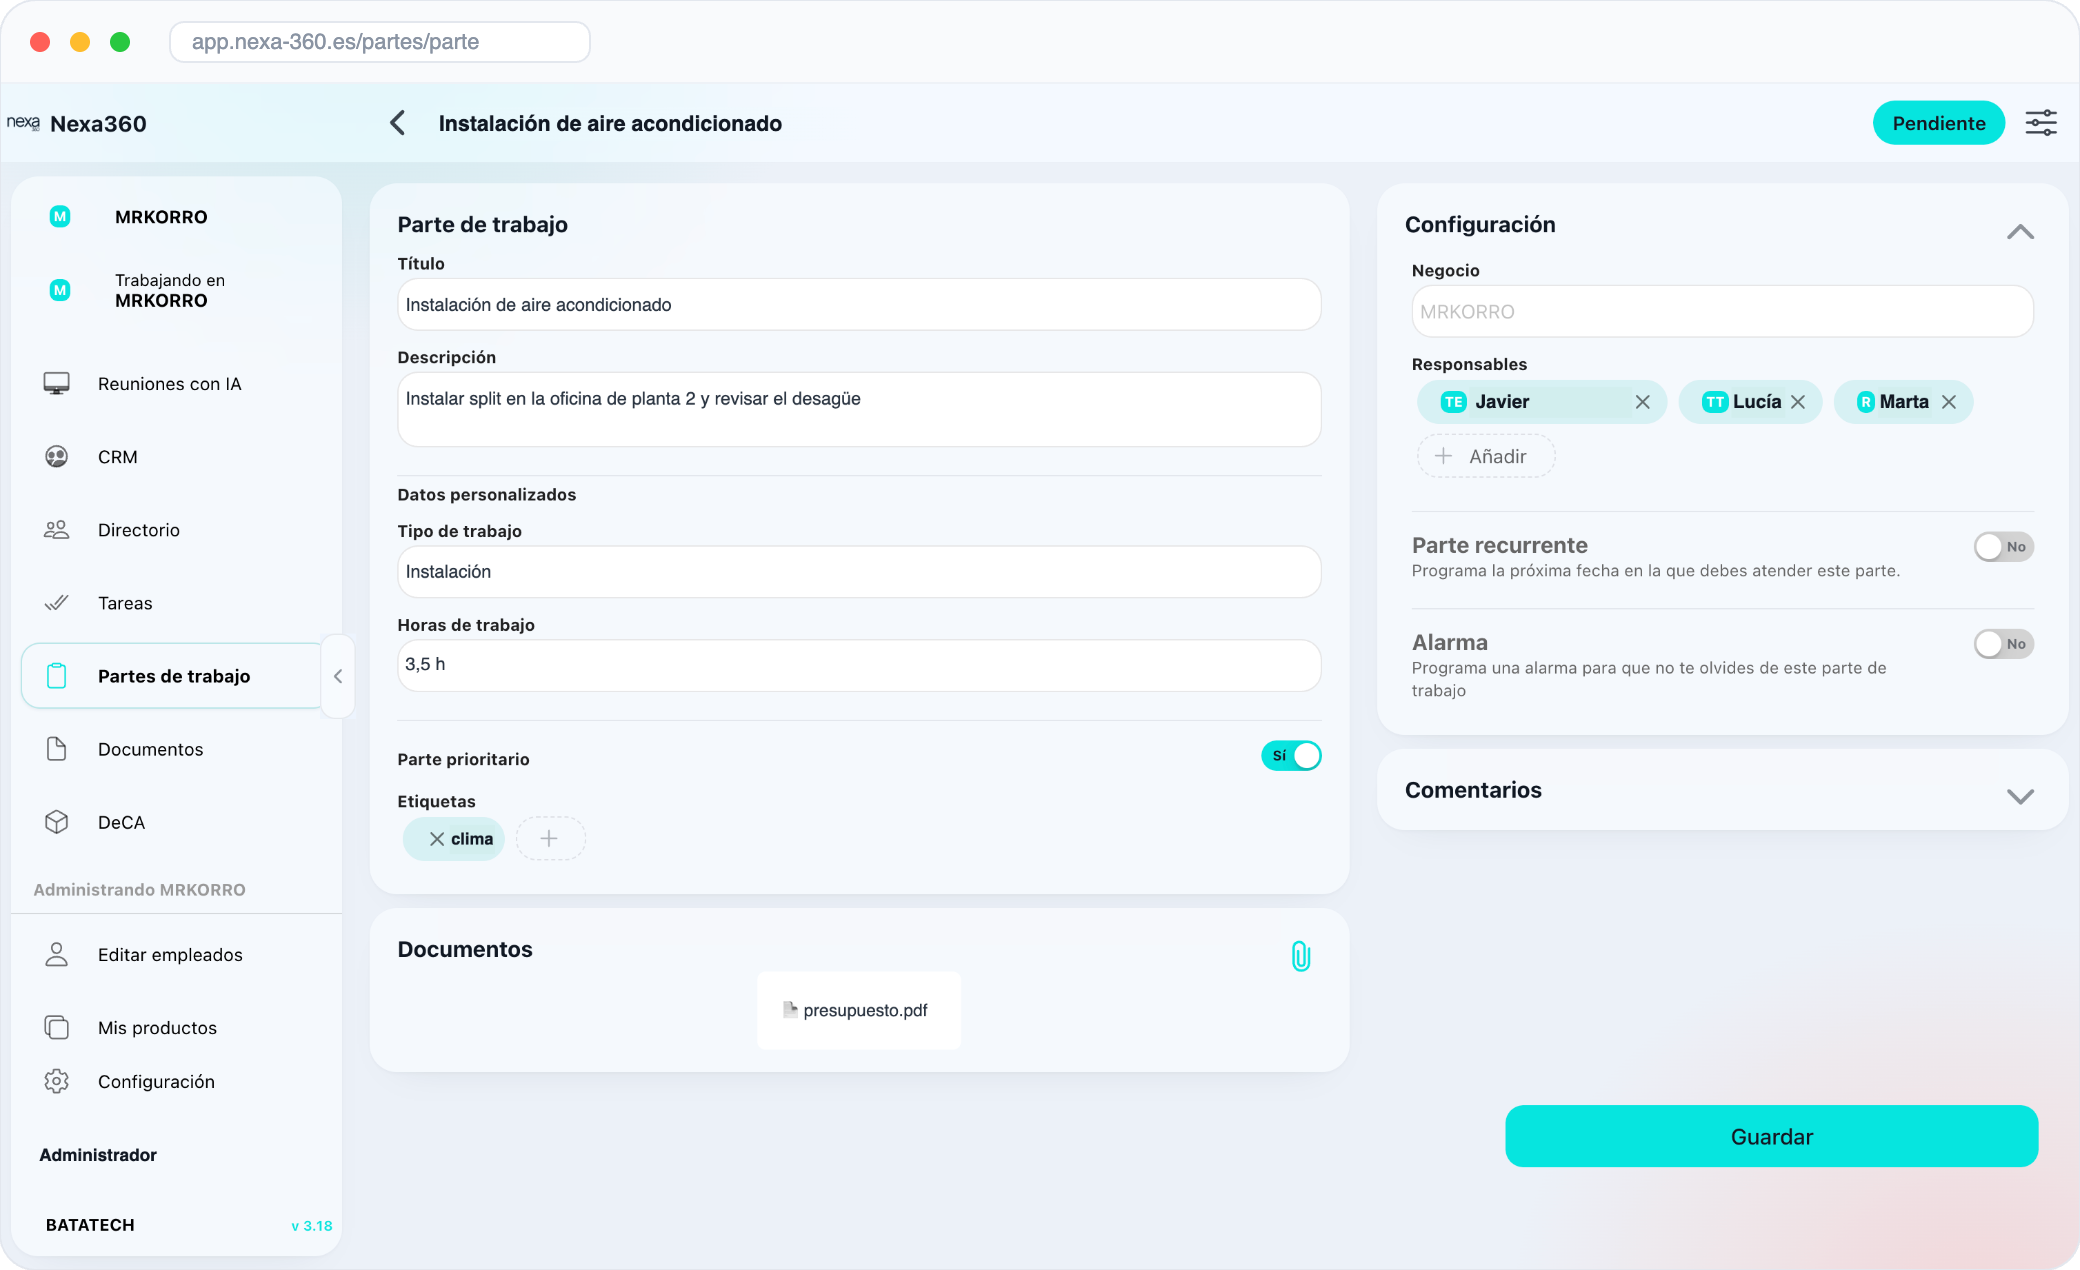Open the Mis productos icon
Image resolution: width=2080 pixels, height=1270 pixels.
(x=57, y=1028)
